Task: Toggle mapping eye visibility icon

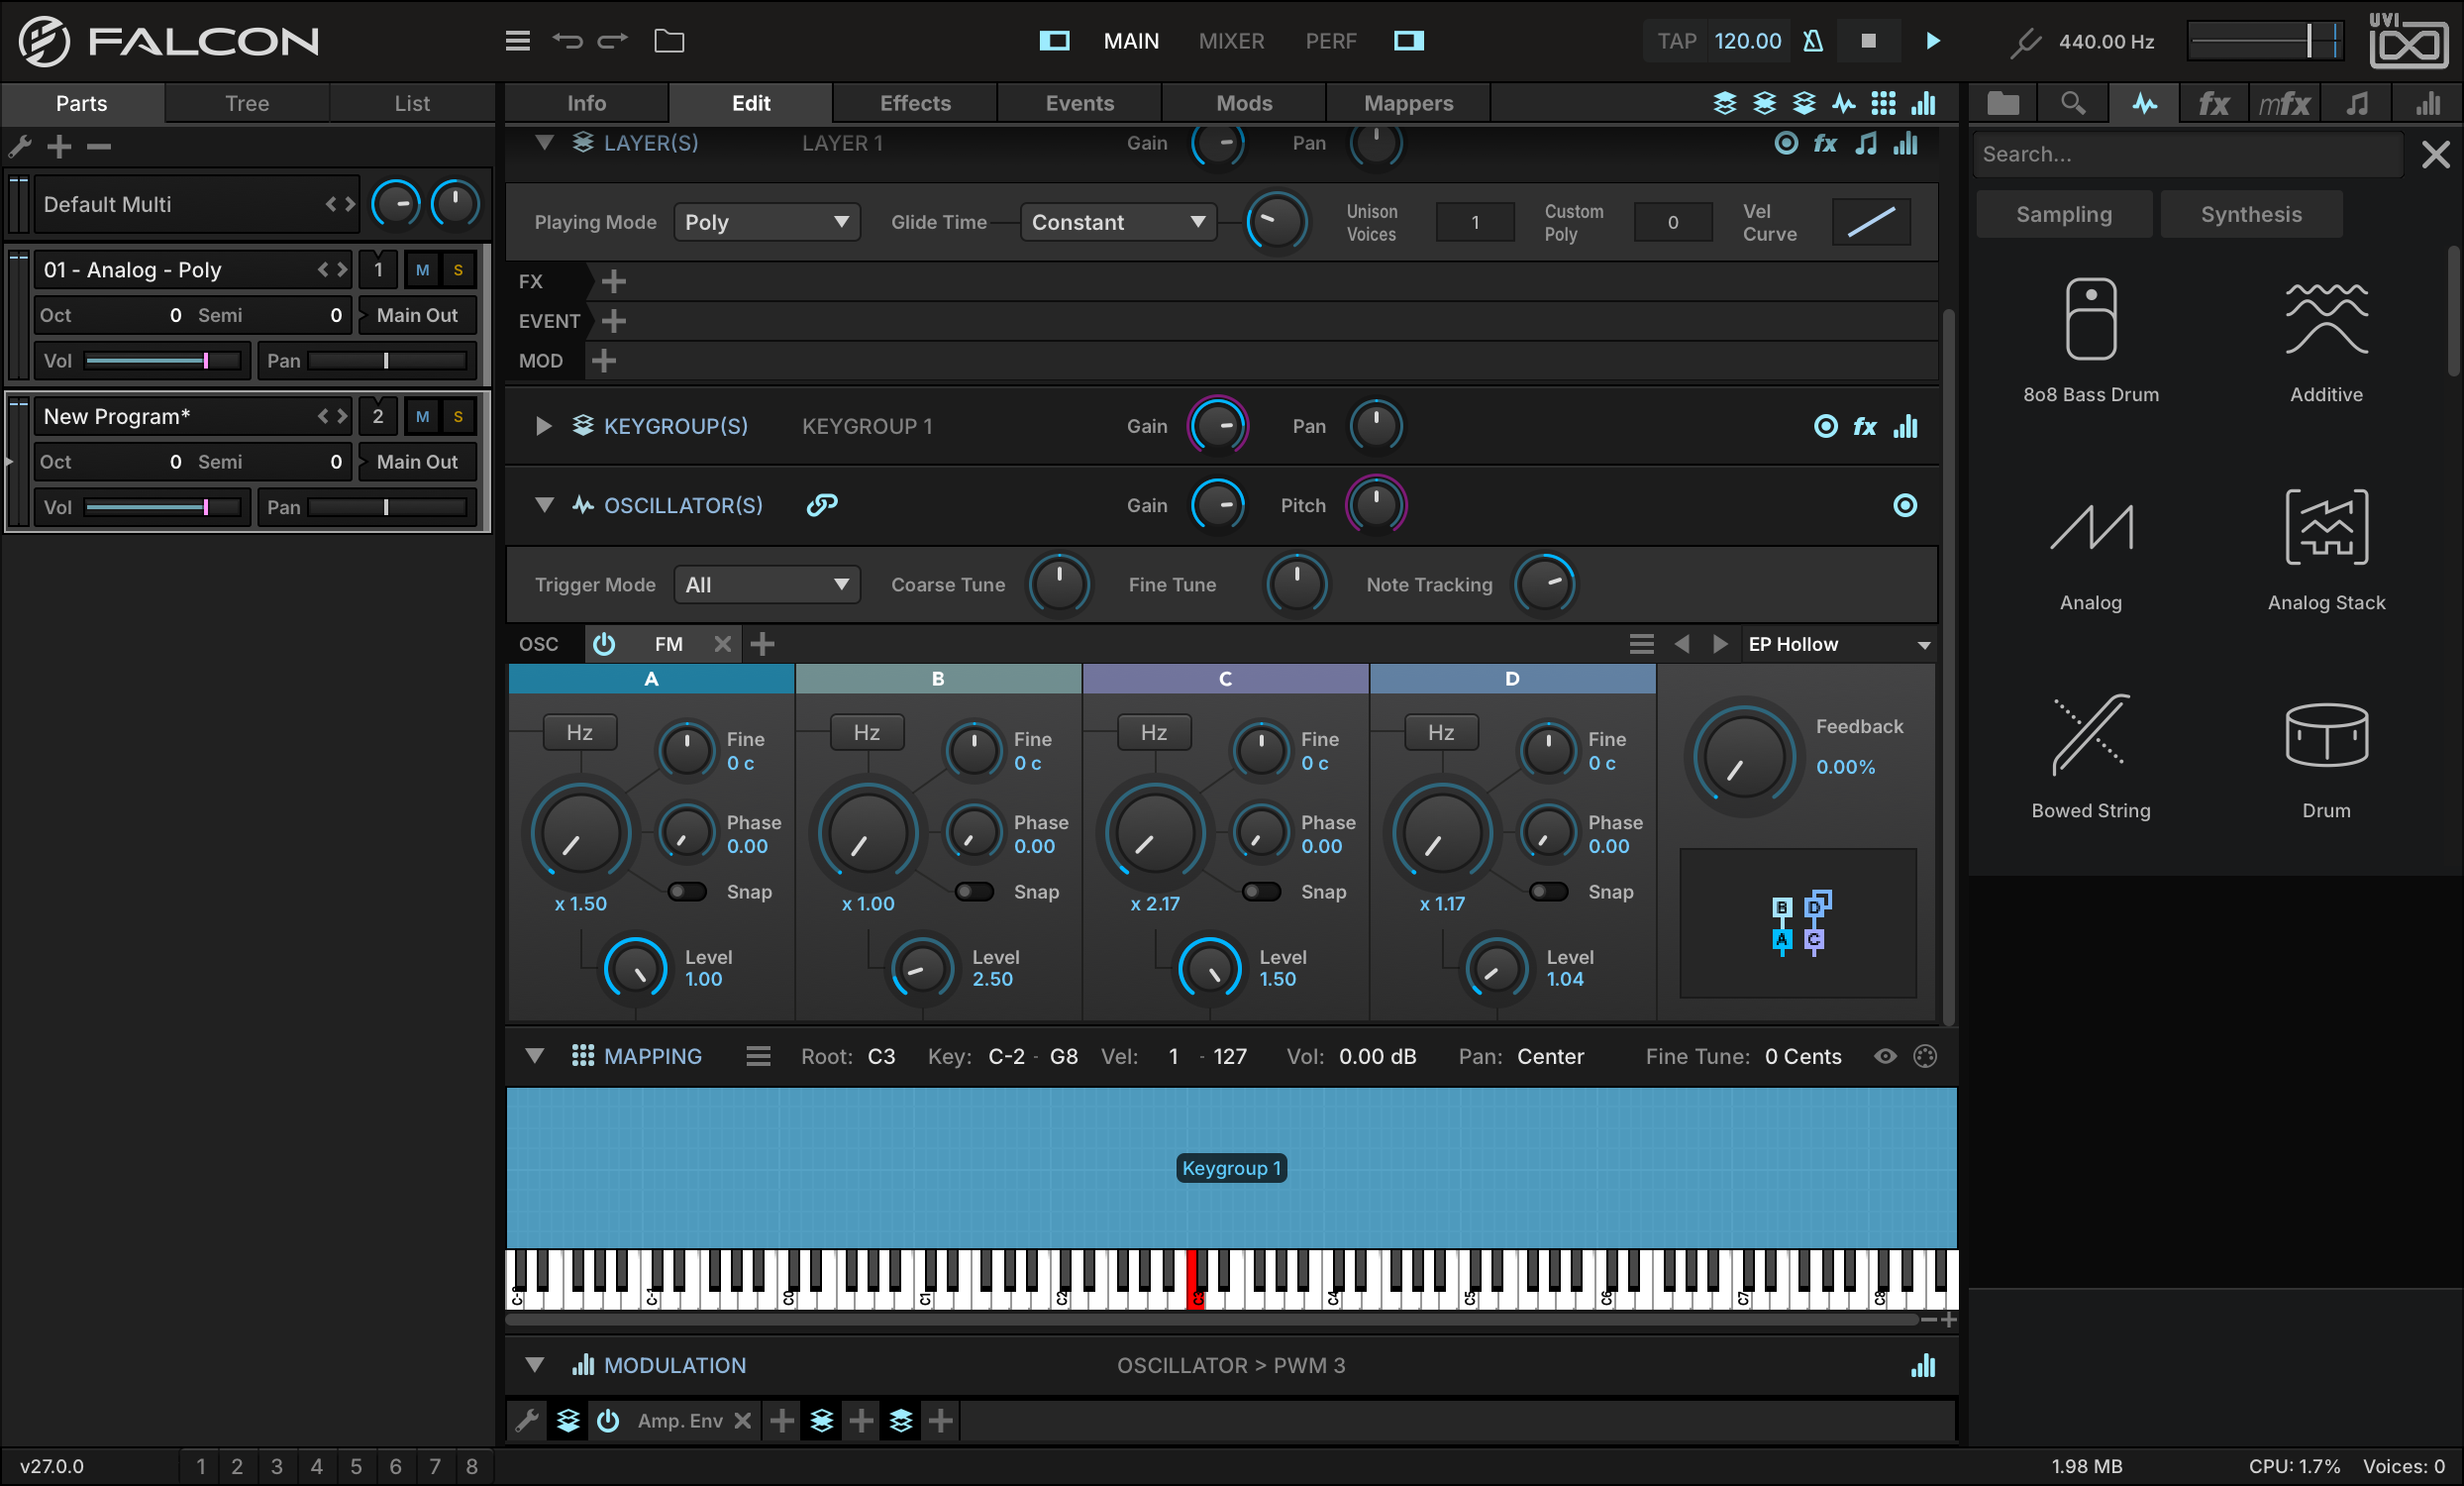Action: [x=1885, y=1056]
